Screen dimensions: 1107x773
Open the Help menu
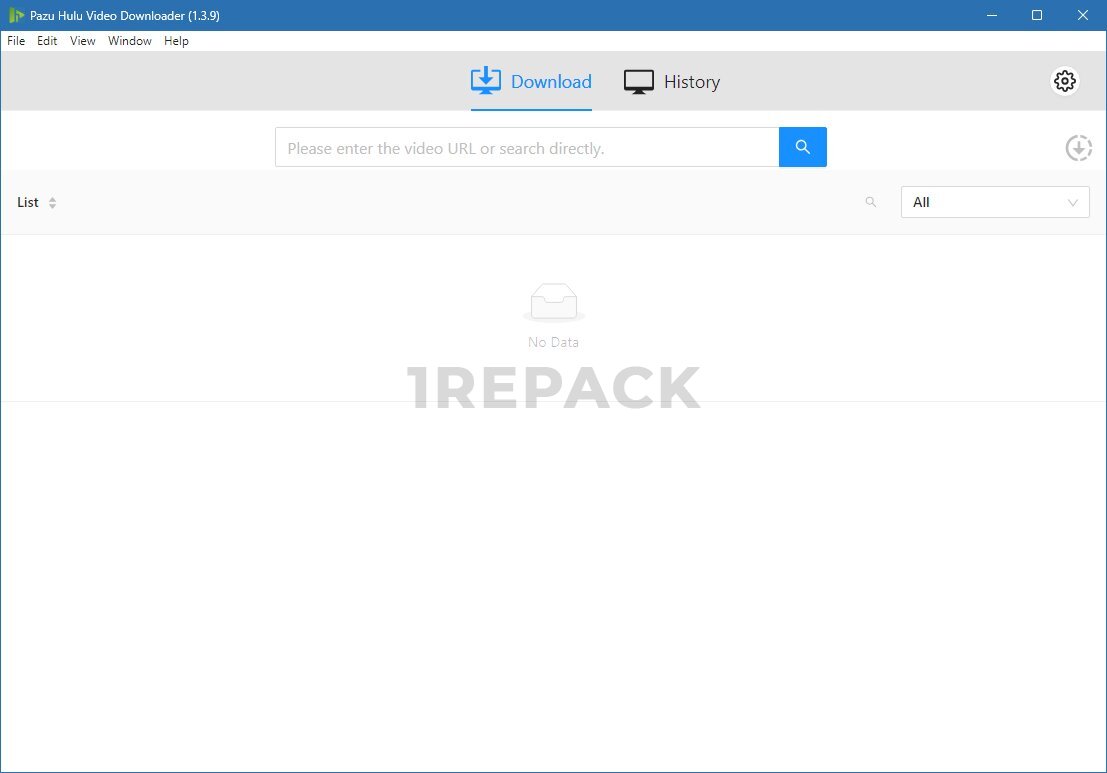[x=176, y=41]
